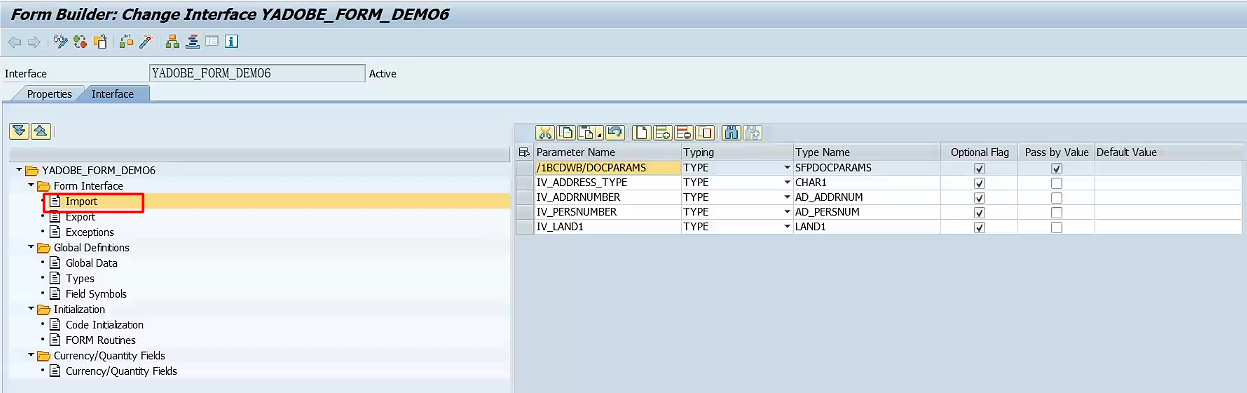Open the Where-Used hierarchy icon
Viewport: 1247px width, 393px height.
pyautogui.click(x=172, y=42)
